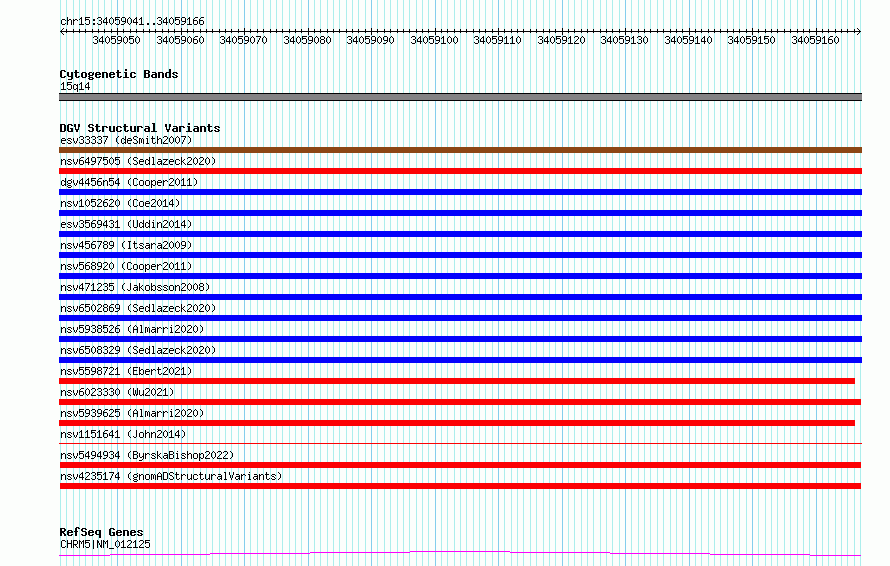
Task: Click the blue nsv1052620 variant bar
Action: point(460,213)
